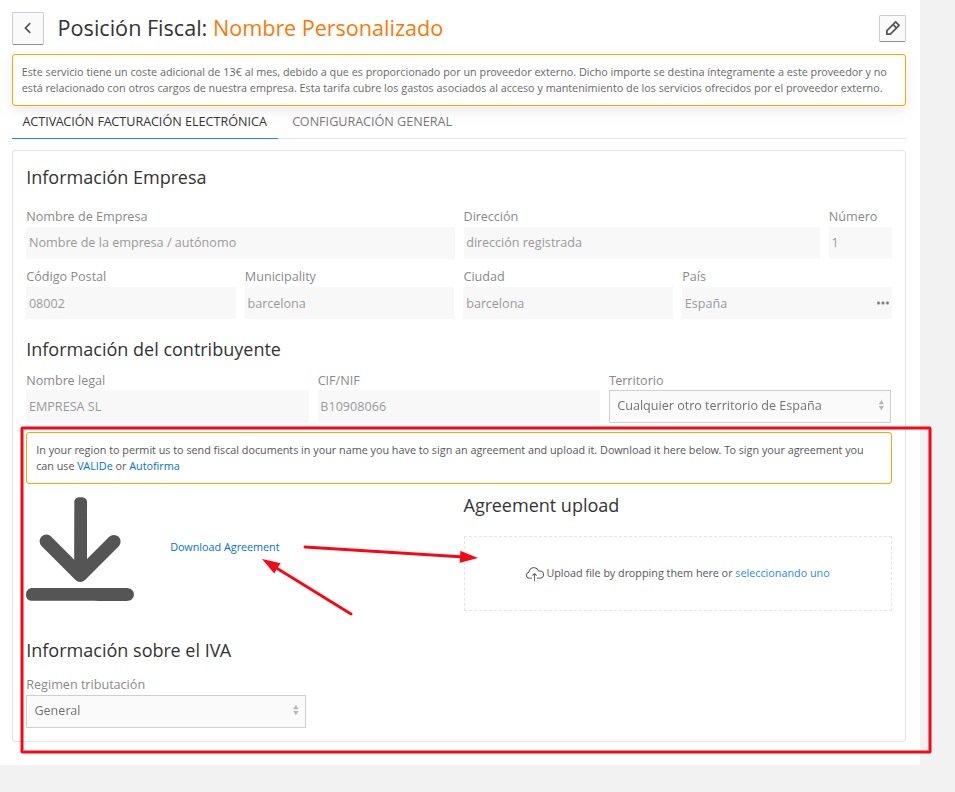Click the cloud upload icon
This screenshot has height=792, width=955.
535,574
